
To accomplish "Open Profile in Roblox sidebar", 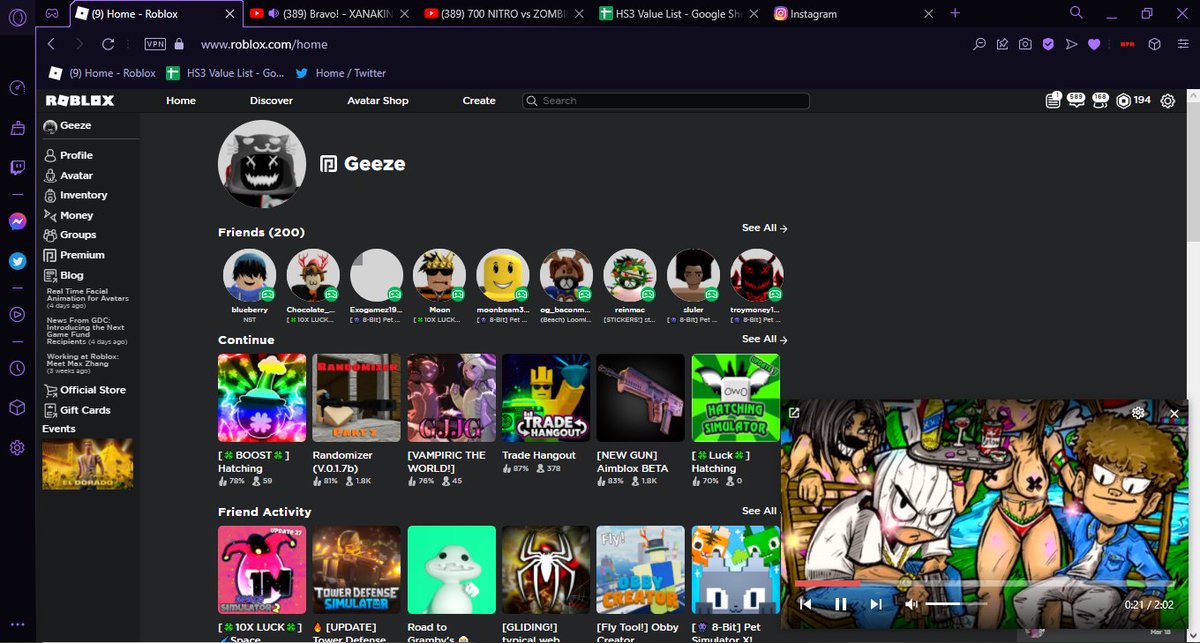I will point(69,155).
